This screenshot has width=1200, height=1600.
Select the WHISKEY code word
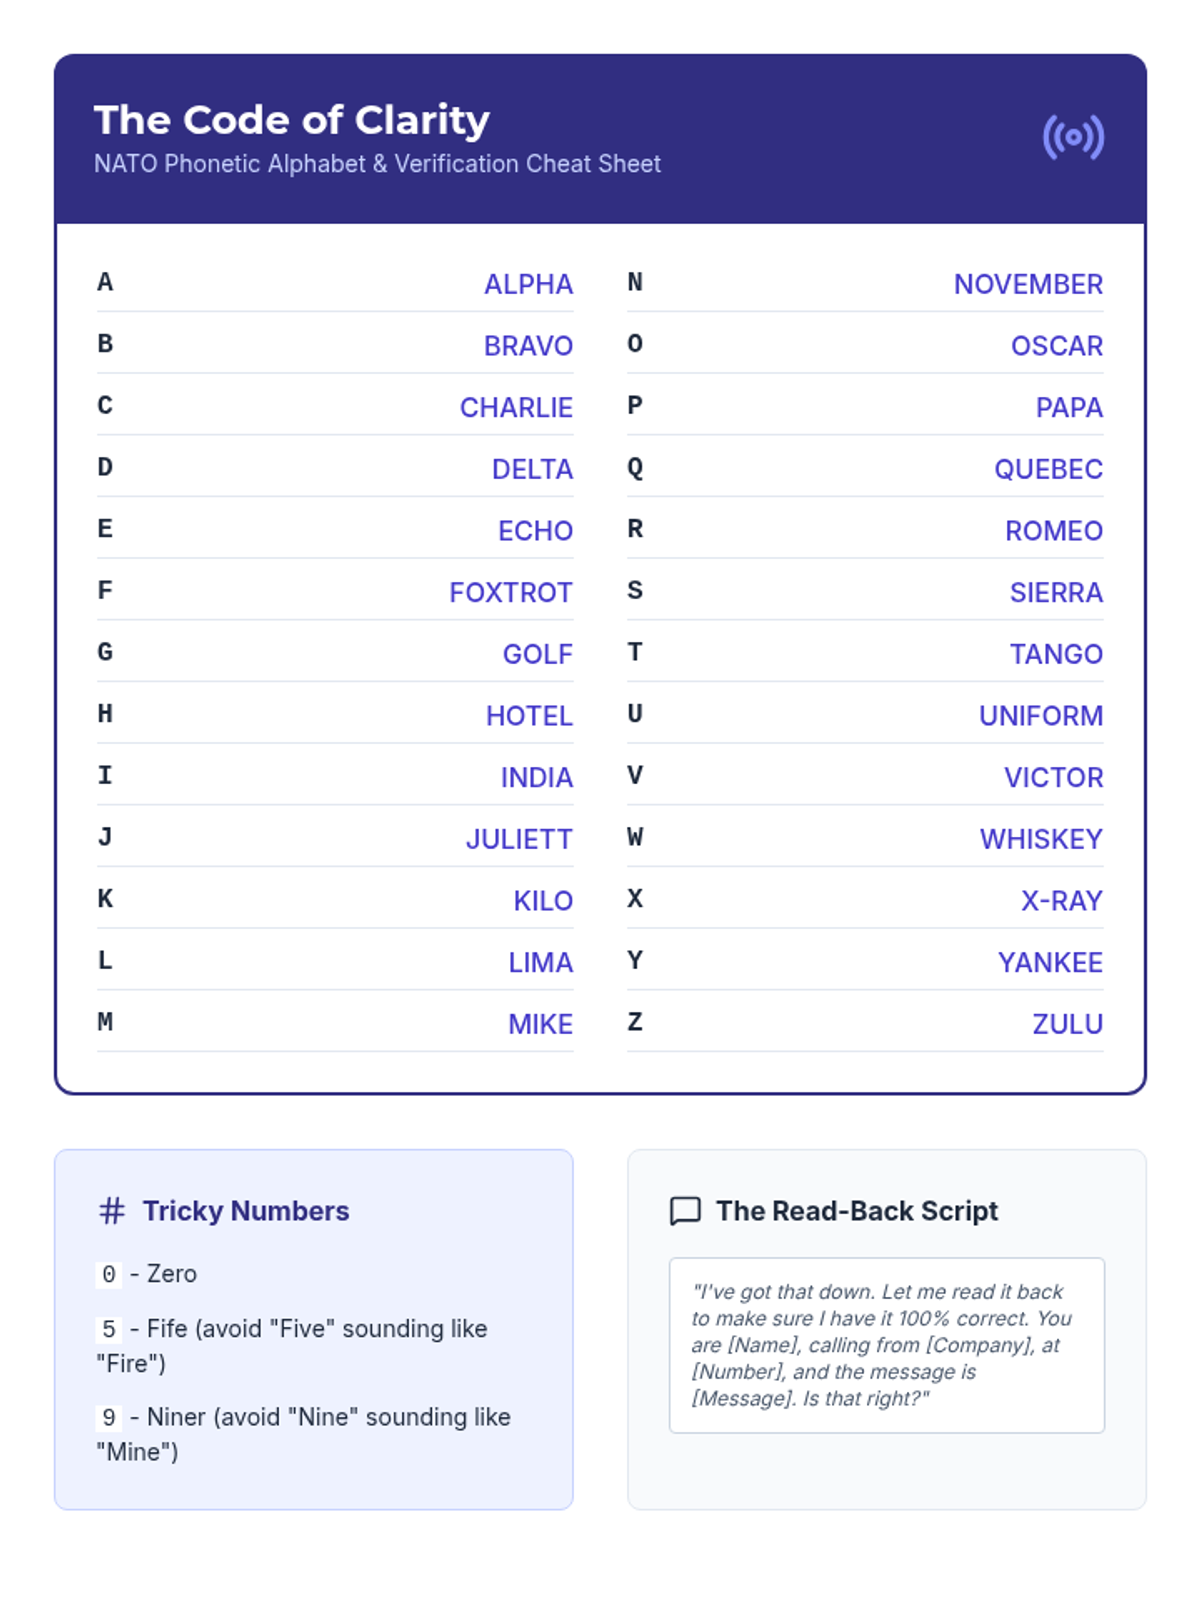(x=1040, y=840)
